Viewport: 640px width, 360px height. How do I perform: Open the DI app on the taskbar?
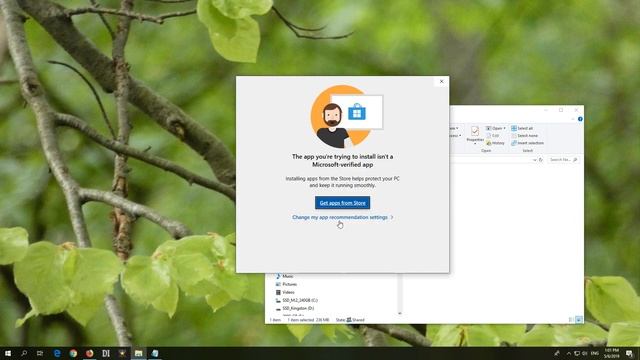pos(106,353)
